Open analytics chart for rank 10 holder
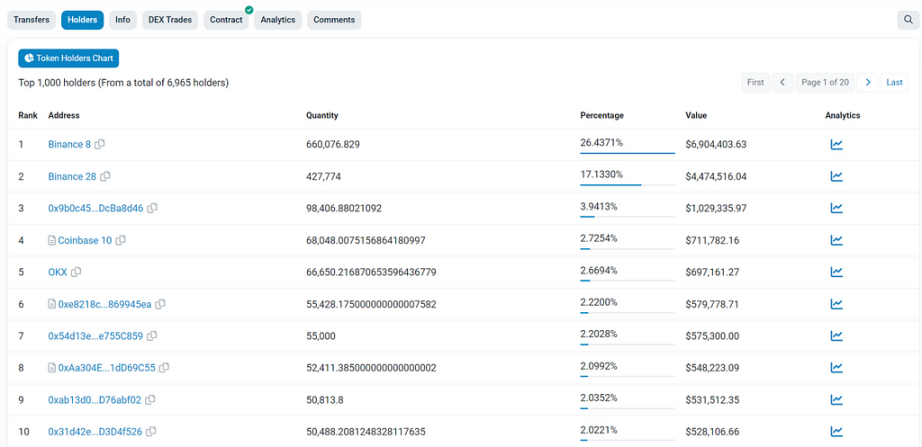The width and height of the screenshot is (922, 447). point(836,432)
